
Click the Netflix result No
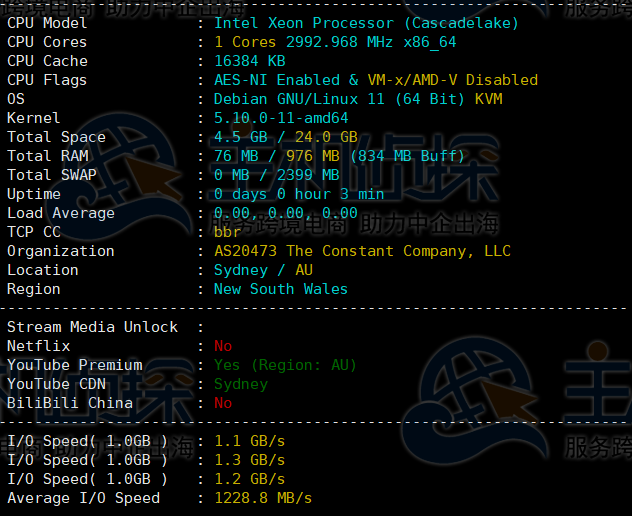[x=223, y=346]
